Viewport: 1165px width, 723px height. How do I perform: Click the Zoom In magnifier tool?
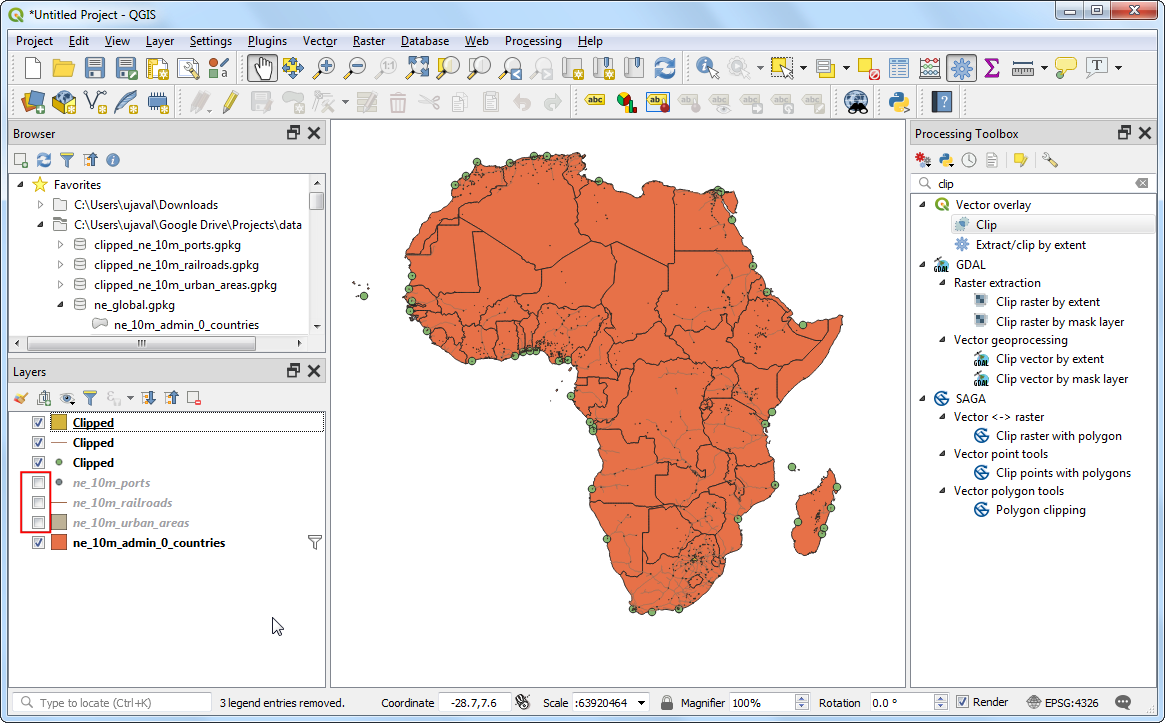pos(324,68)
